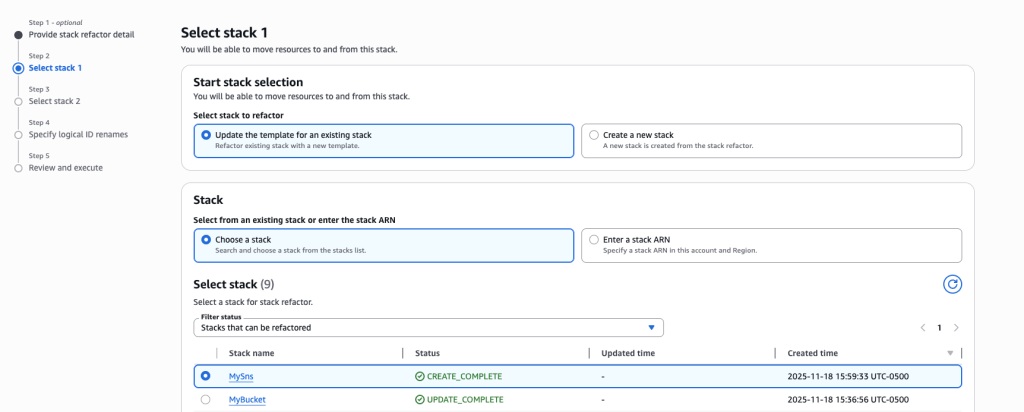Go to Step 1 Provide stack refactor detail
1024x412 pixels.
pos(82,35)
